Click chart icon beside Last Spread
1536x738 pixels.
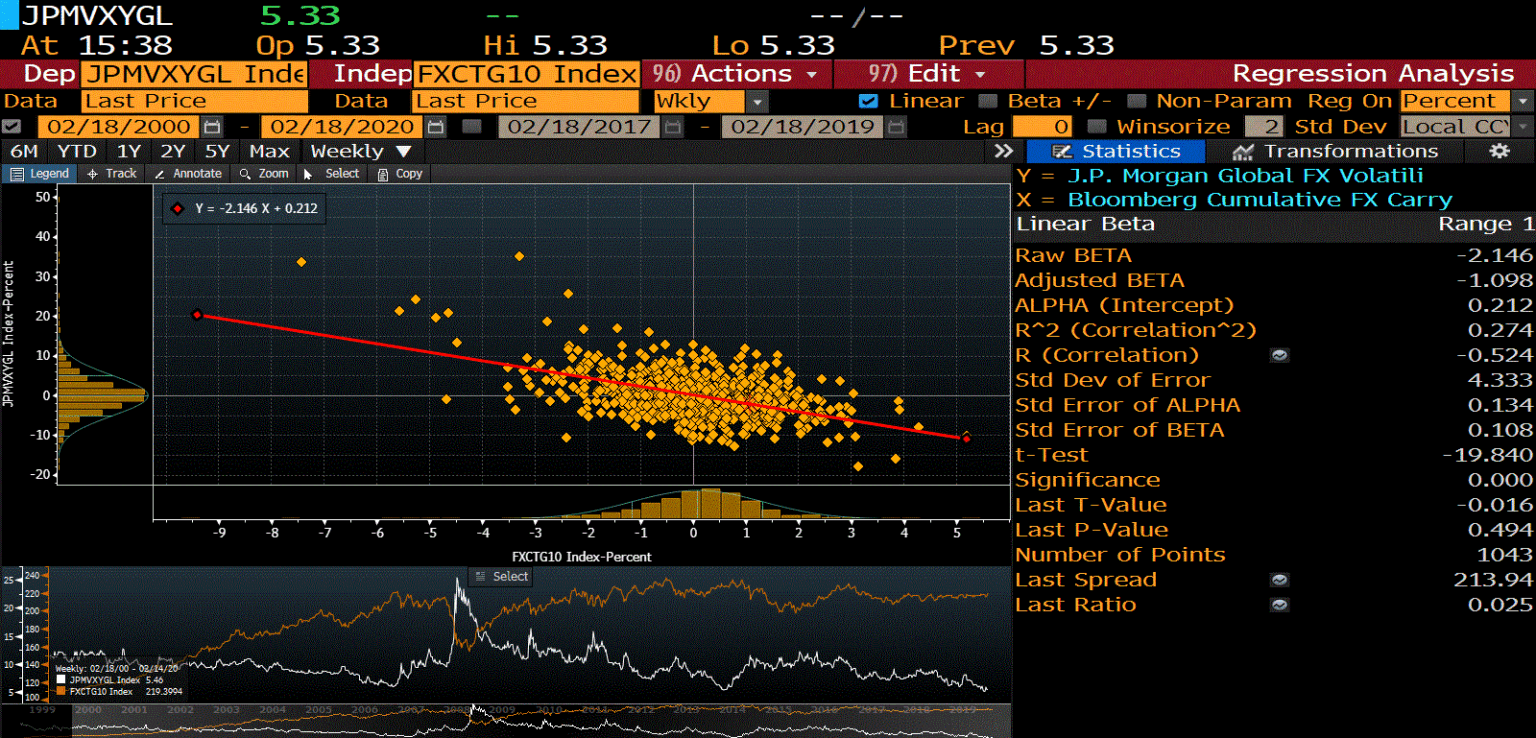(x=1279, y=580)
